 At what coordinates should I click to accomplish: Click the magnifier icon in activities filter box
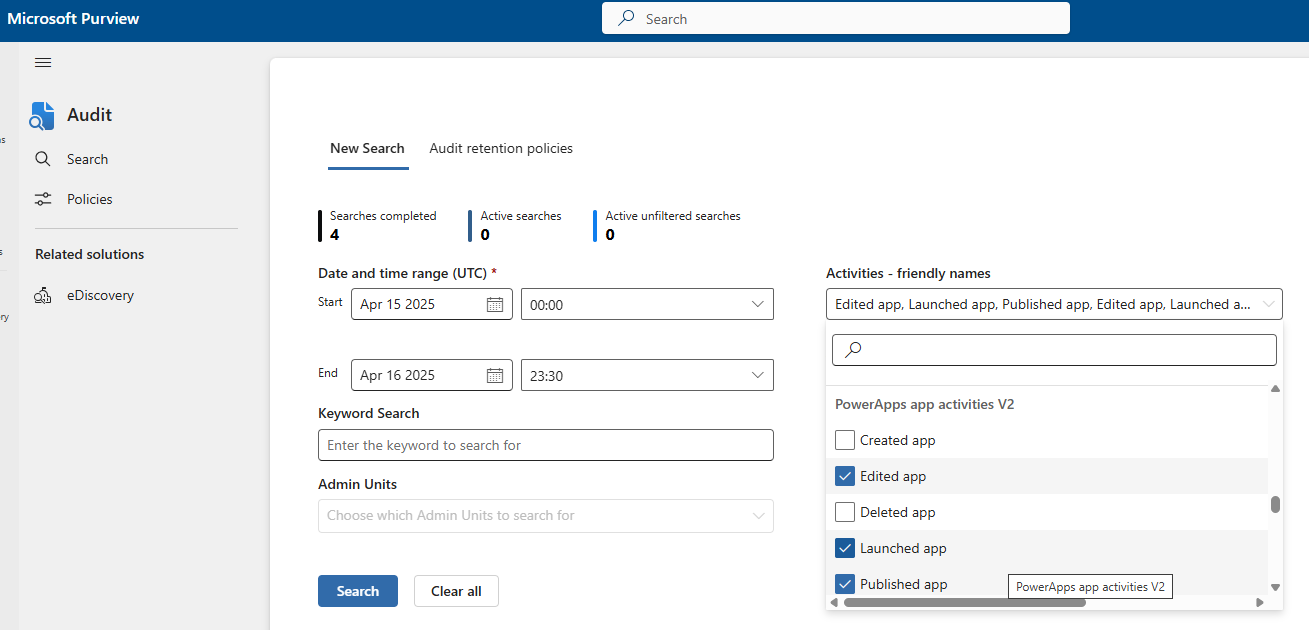853,350
